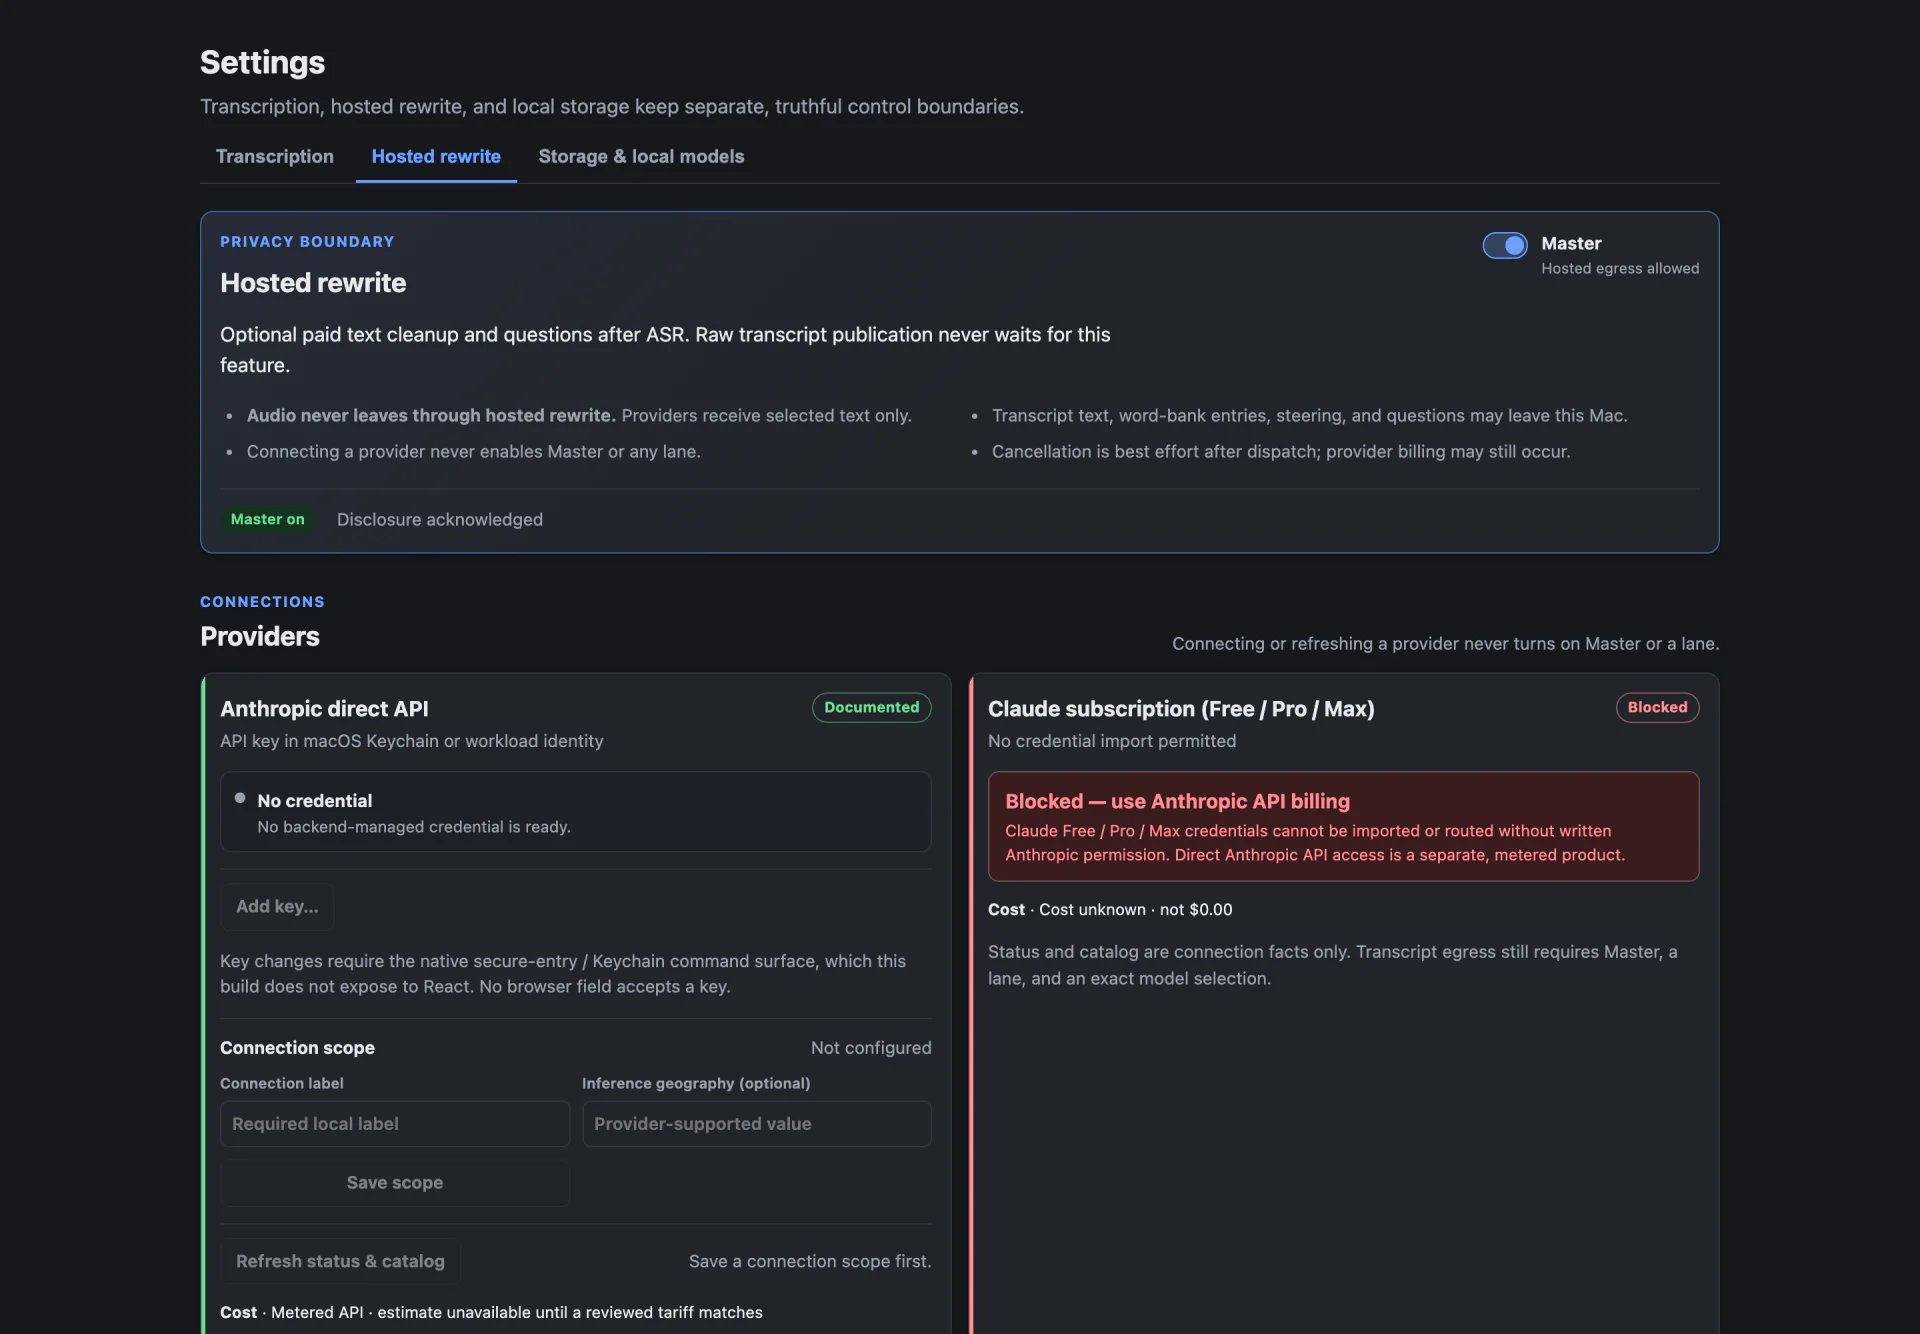
Task: Switch to the Transcription tab
Action: point(275,156)
